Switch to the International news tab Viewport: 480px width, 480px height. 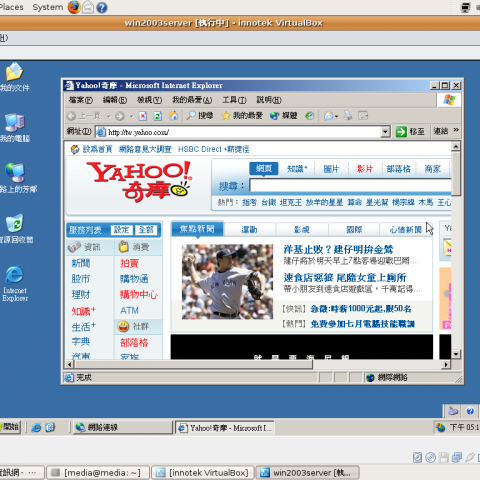click(354, 229)
